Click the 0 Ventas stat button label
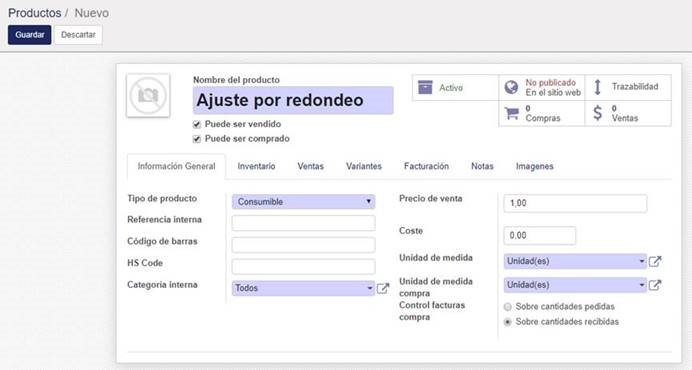This screenshot has height=370, width=692. tap(625, 113)
